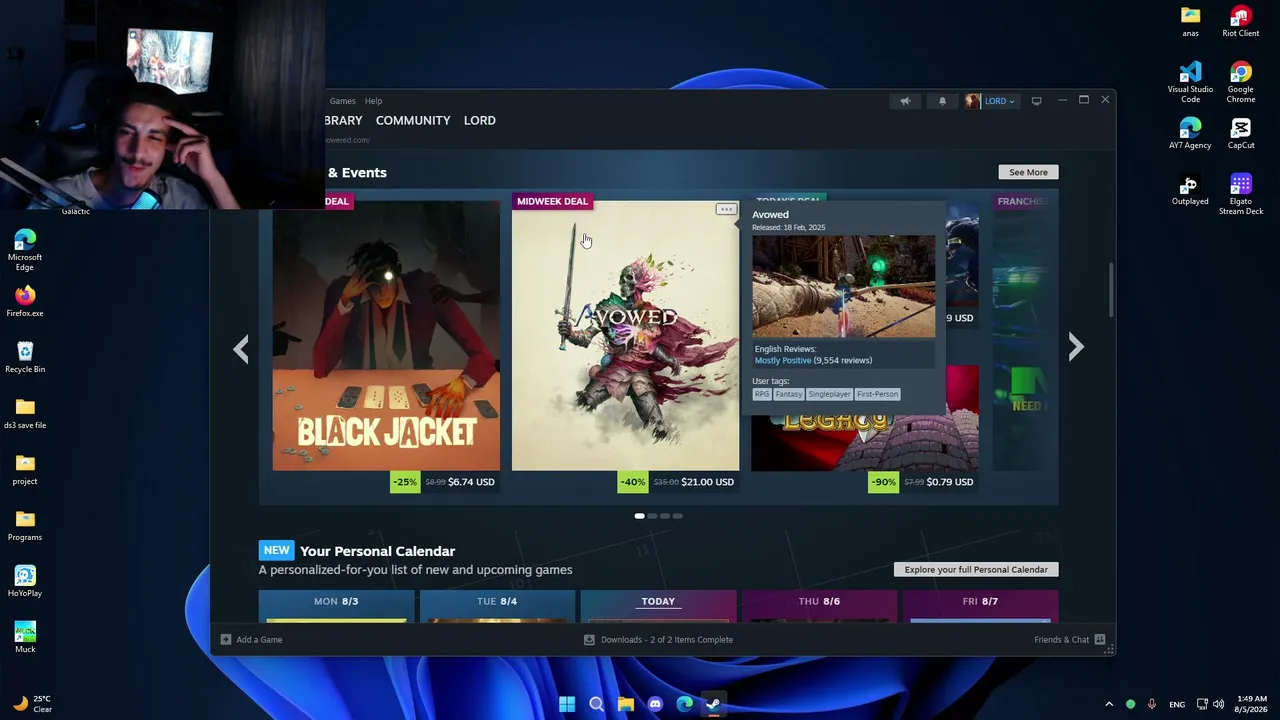Open the Games menu in Steam
Viewport: 1280px width, 720px height.
click(342, 101)
